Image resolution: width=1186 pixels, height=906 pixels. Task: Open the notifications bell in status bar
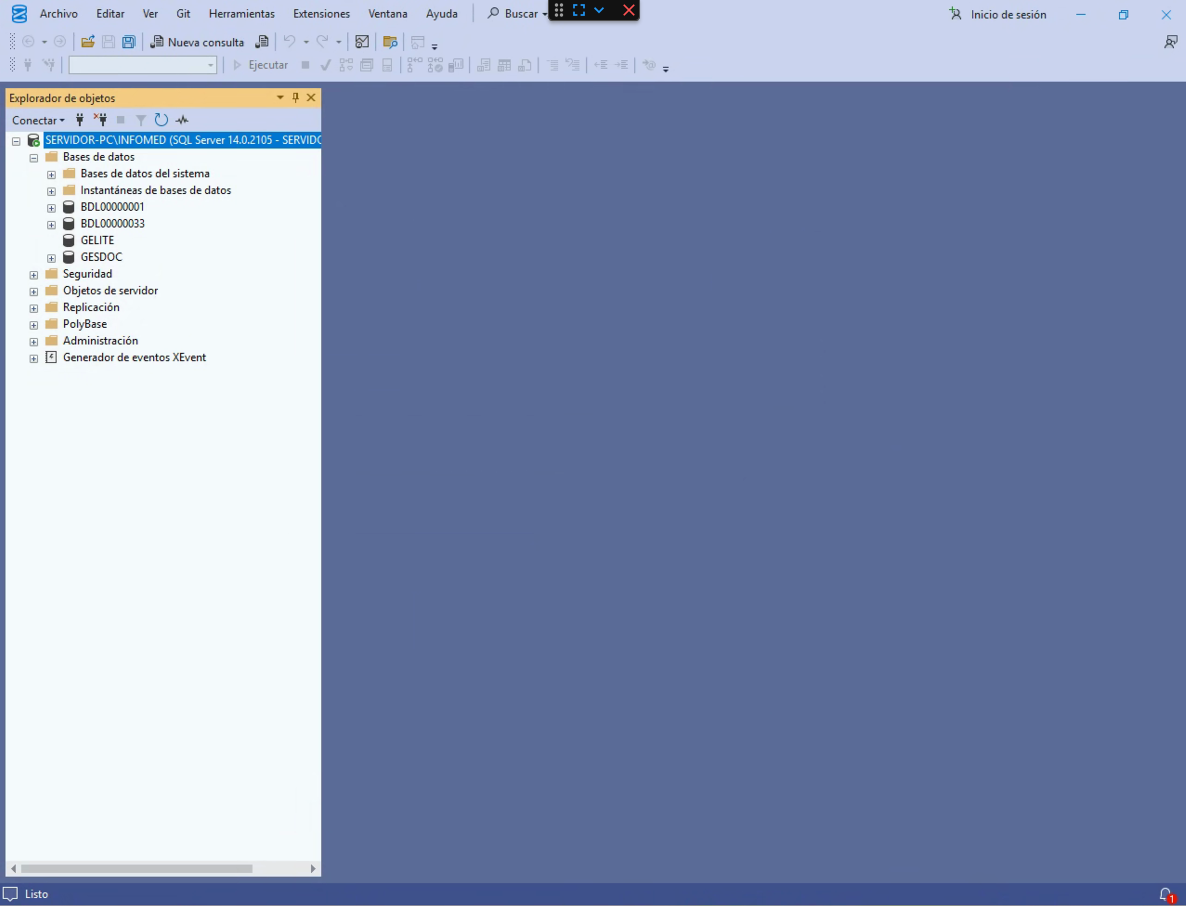tap(1167, 894)
